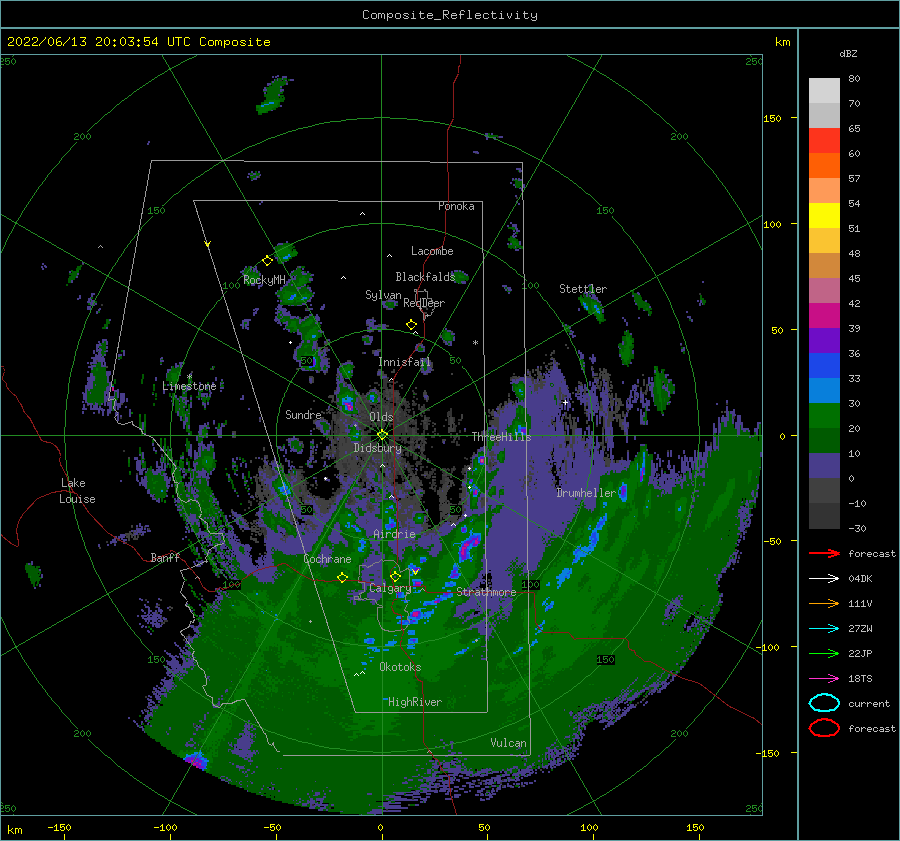This screenshot has height=841, width=900.
Task: Click the HighRiver label
Action: tap(415, 702)
